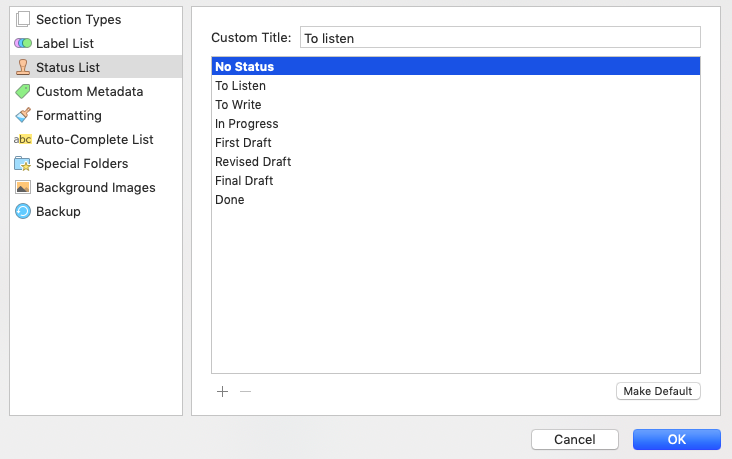Image resolution: width=732 pixels, height=459 pixels.
Task: Click the Section Types page icon
Action: click(22, 19)
